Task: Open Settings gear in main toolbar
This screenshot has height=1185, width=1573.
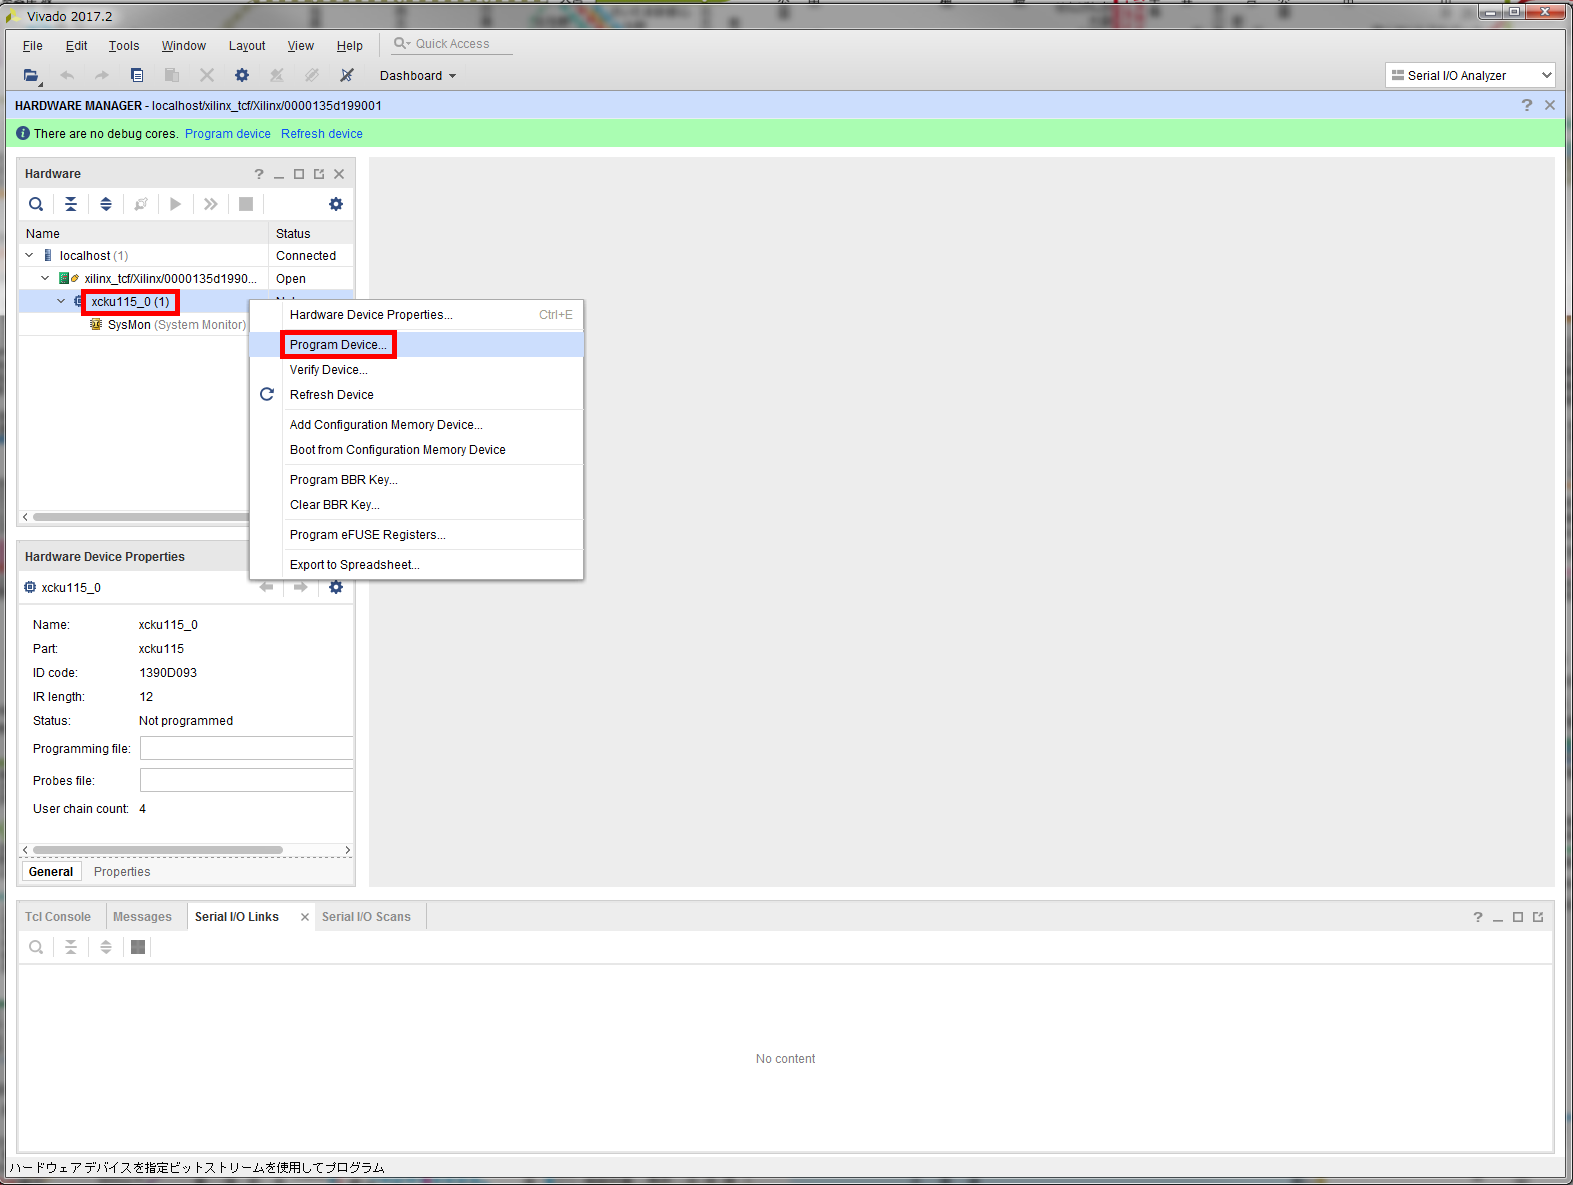Action: click(242, 75)
